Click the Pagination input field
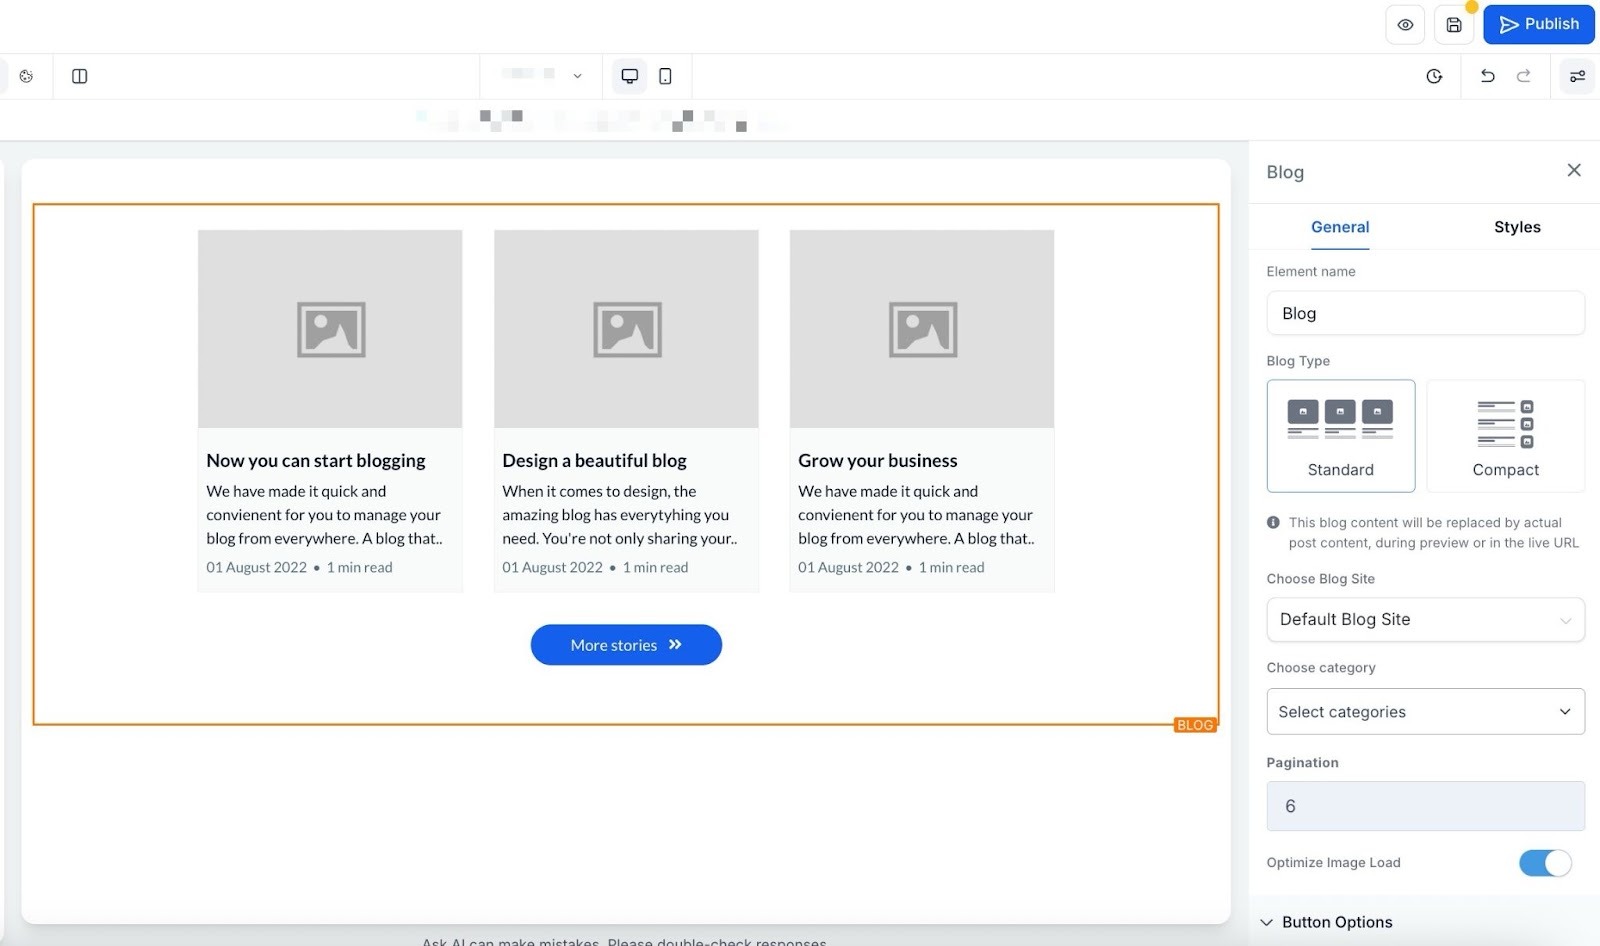The width and height of the screenshot is (1600, 946). pyautogui.click(x=1425, y=806)
